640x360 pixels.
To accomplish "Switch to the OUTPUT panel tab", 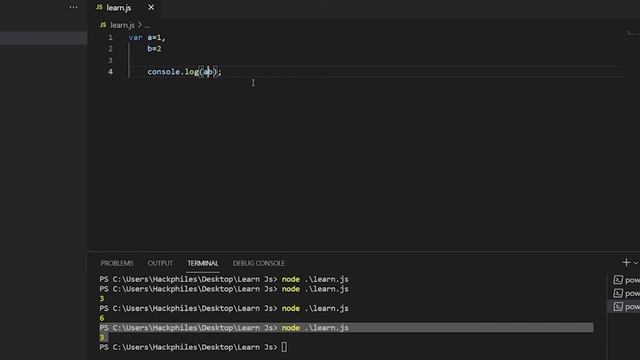I will point(160,263).
